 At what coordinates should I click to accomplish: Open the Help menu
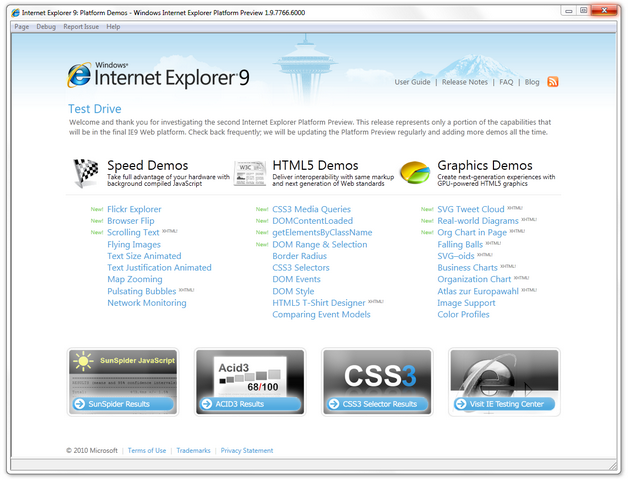point(113,27)
